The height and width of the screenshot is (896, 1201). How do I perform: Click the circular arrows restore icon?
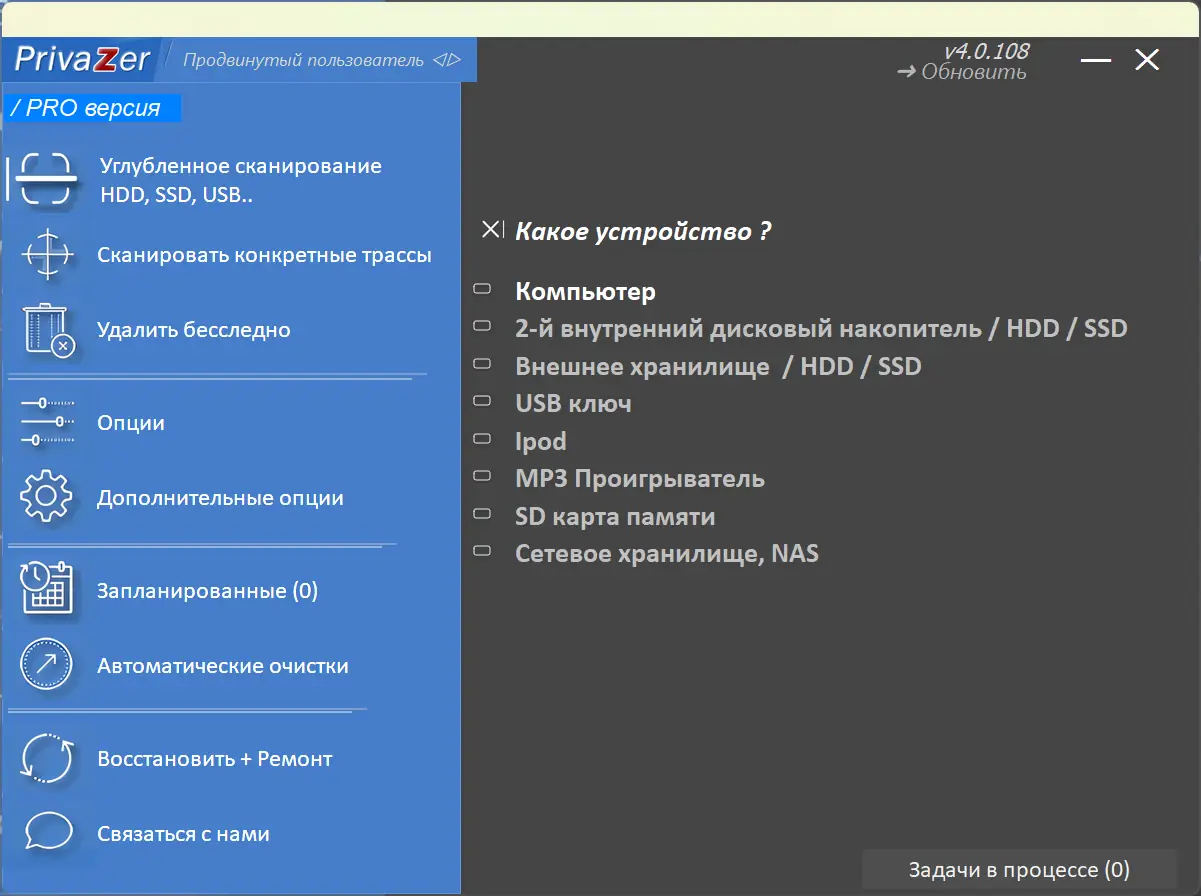tap(47, 758)
